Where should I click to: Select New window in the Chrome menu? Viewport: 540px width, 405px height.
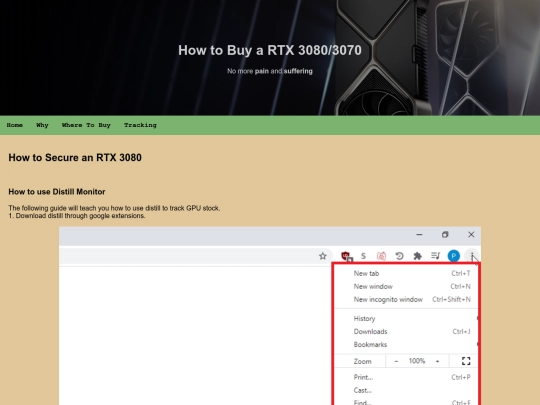(x=407, y=287)
